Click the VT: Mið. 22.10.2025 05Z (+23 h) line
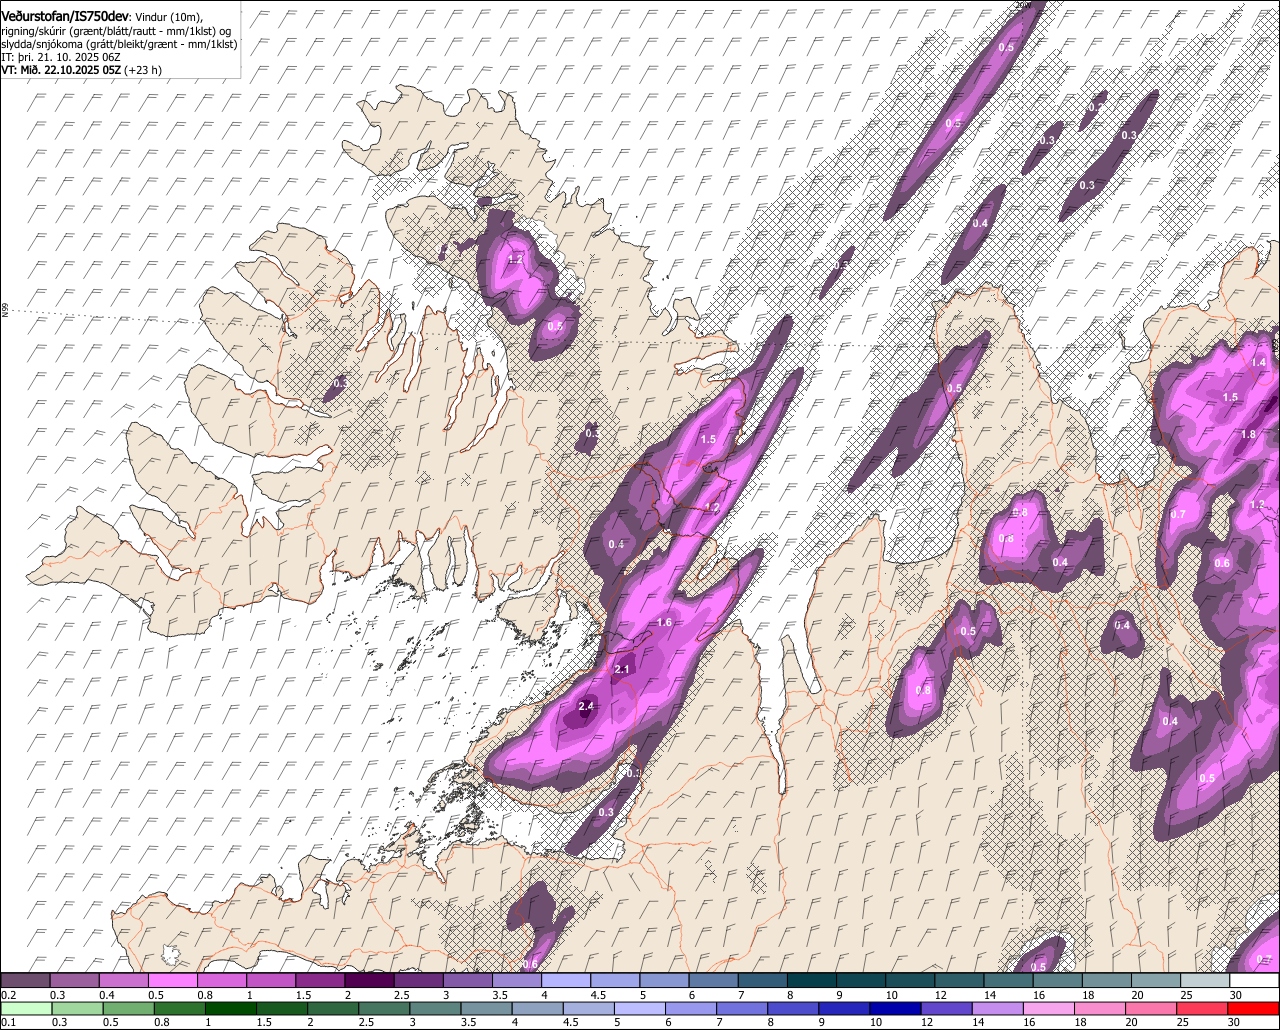This screenshot has height=1030, width=1280. 82,70
